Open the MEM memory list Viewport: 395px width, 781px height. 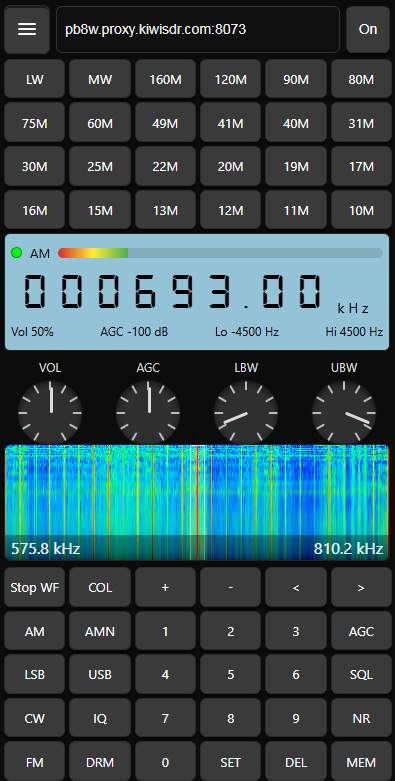(x=361, y=762)
